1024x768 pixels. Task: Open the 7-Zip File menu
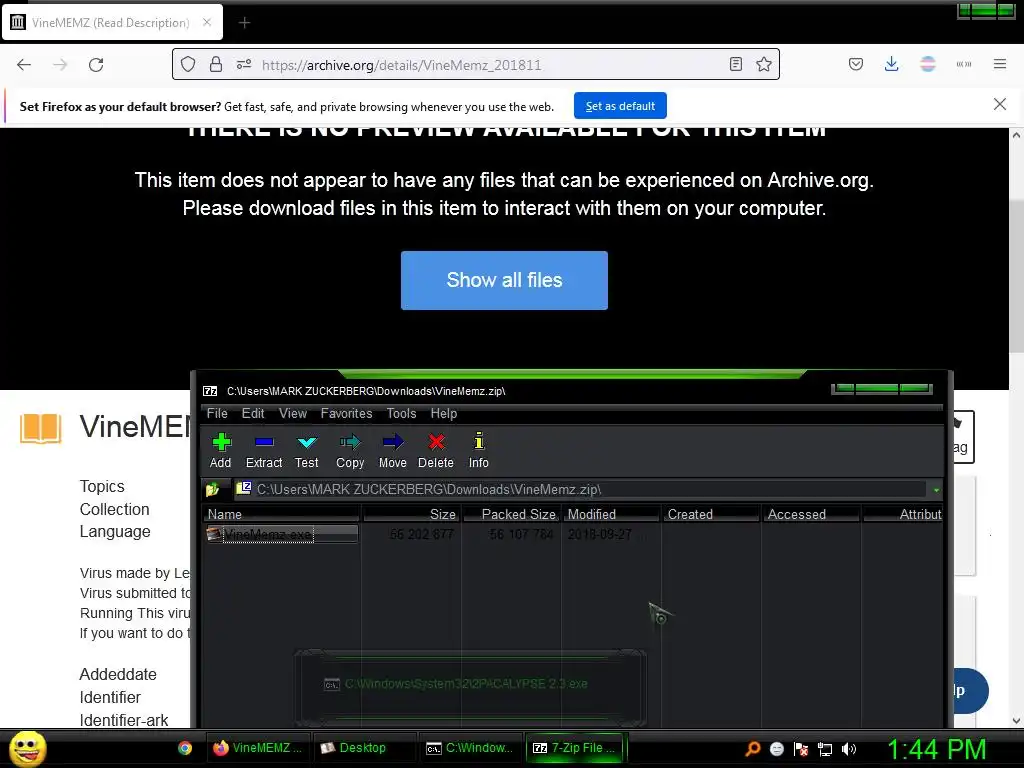pyautogui.click(x=217, y=413)
